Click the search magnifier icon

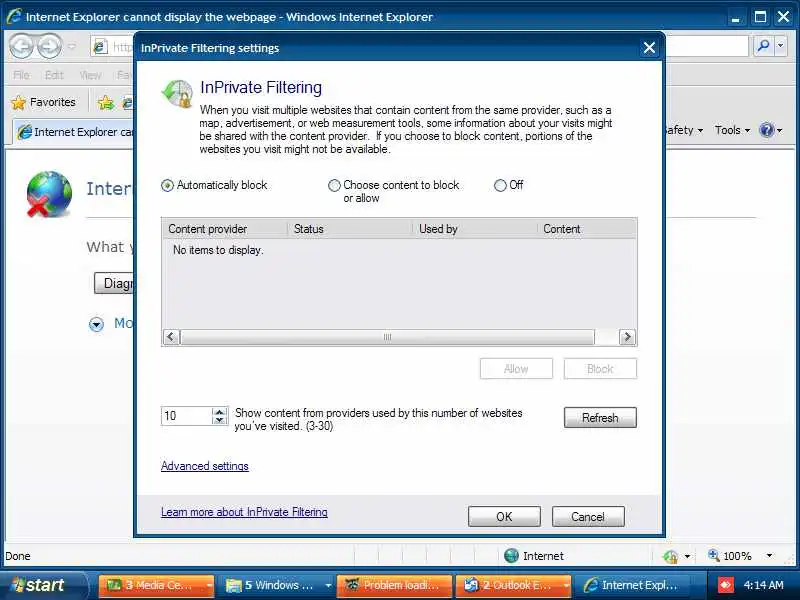coord(763,46)
